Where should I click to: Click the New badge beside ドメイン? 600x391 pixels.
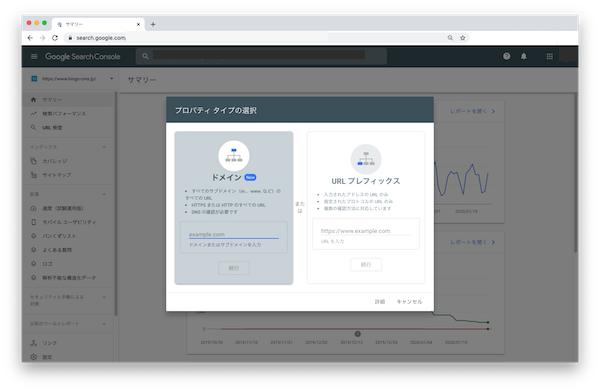point(250,177)
